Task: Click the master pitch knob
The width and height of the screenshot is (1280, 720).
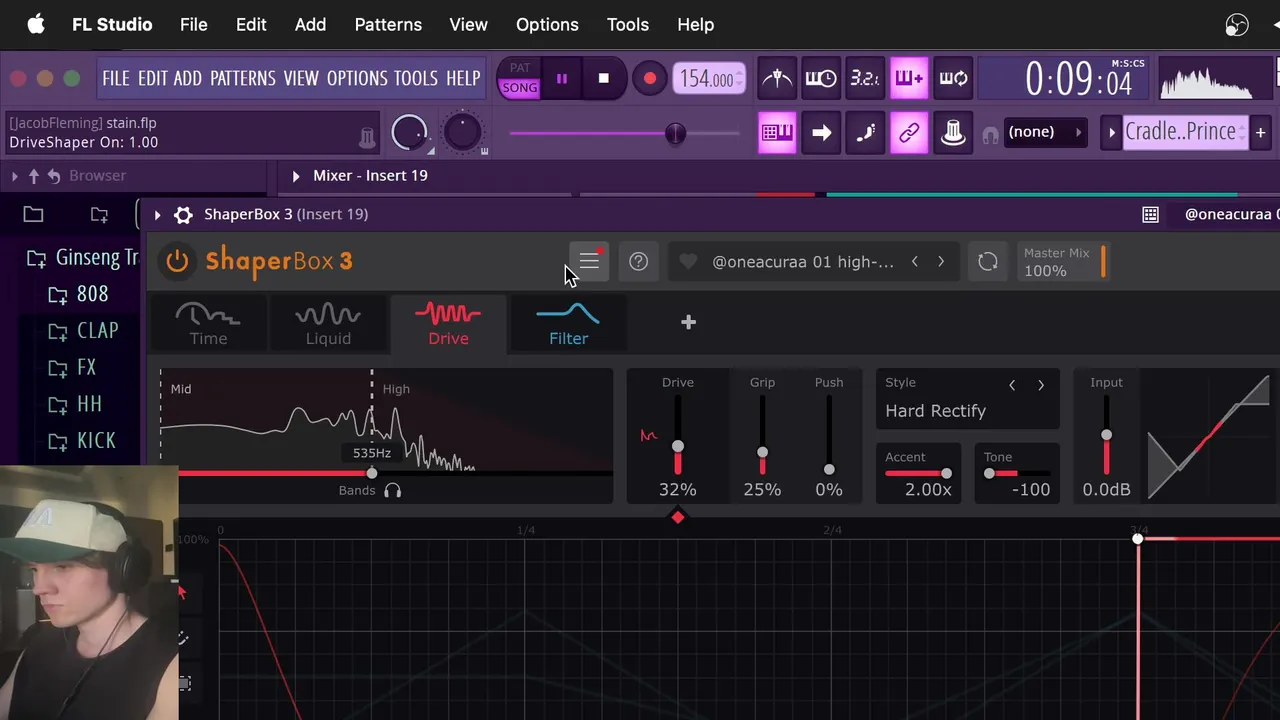Action: (462, 132)
